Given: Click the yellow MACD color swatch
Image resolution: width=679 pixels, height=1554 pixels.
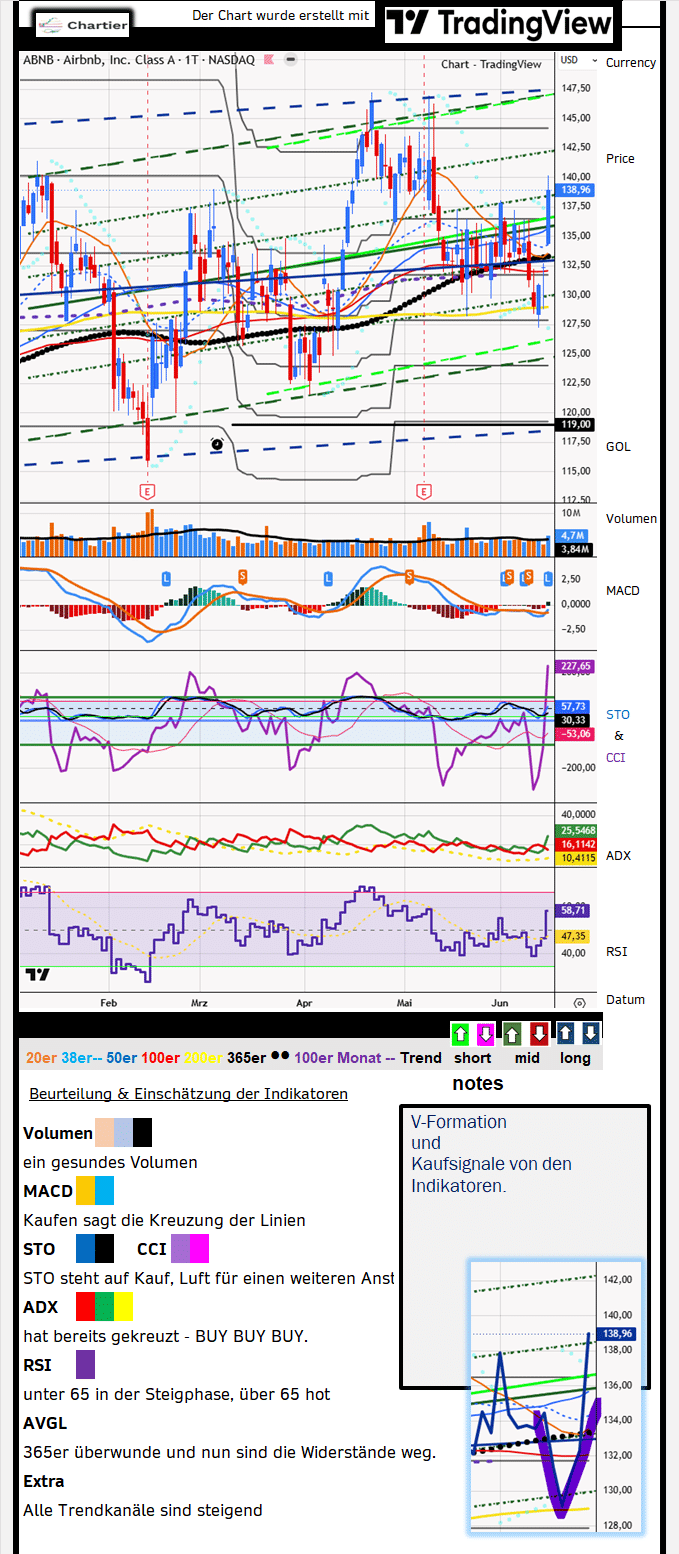Looking at the screenshot, I should point(85,1191).
